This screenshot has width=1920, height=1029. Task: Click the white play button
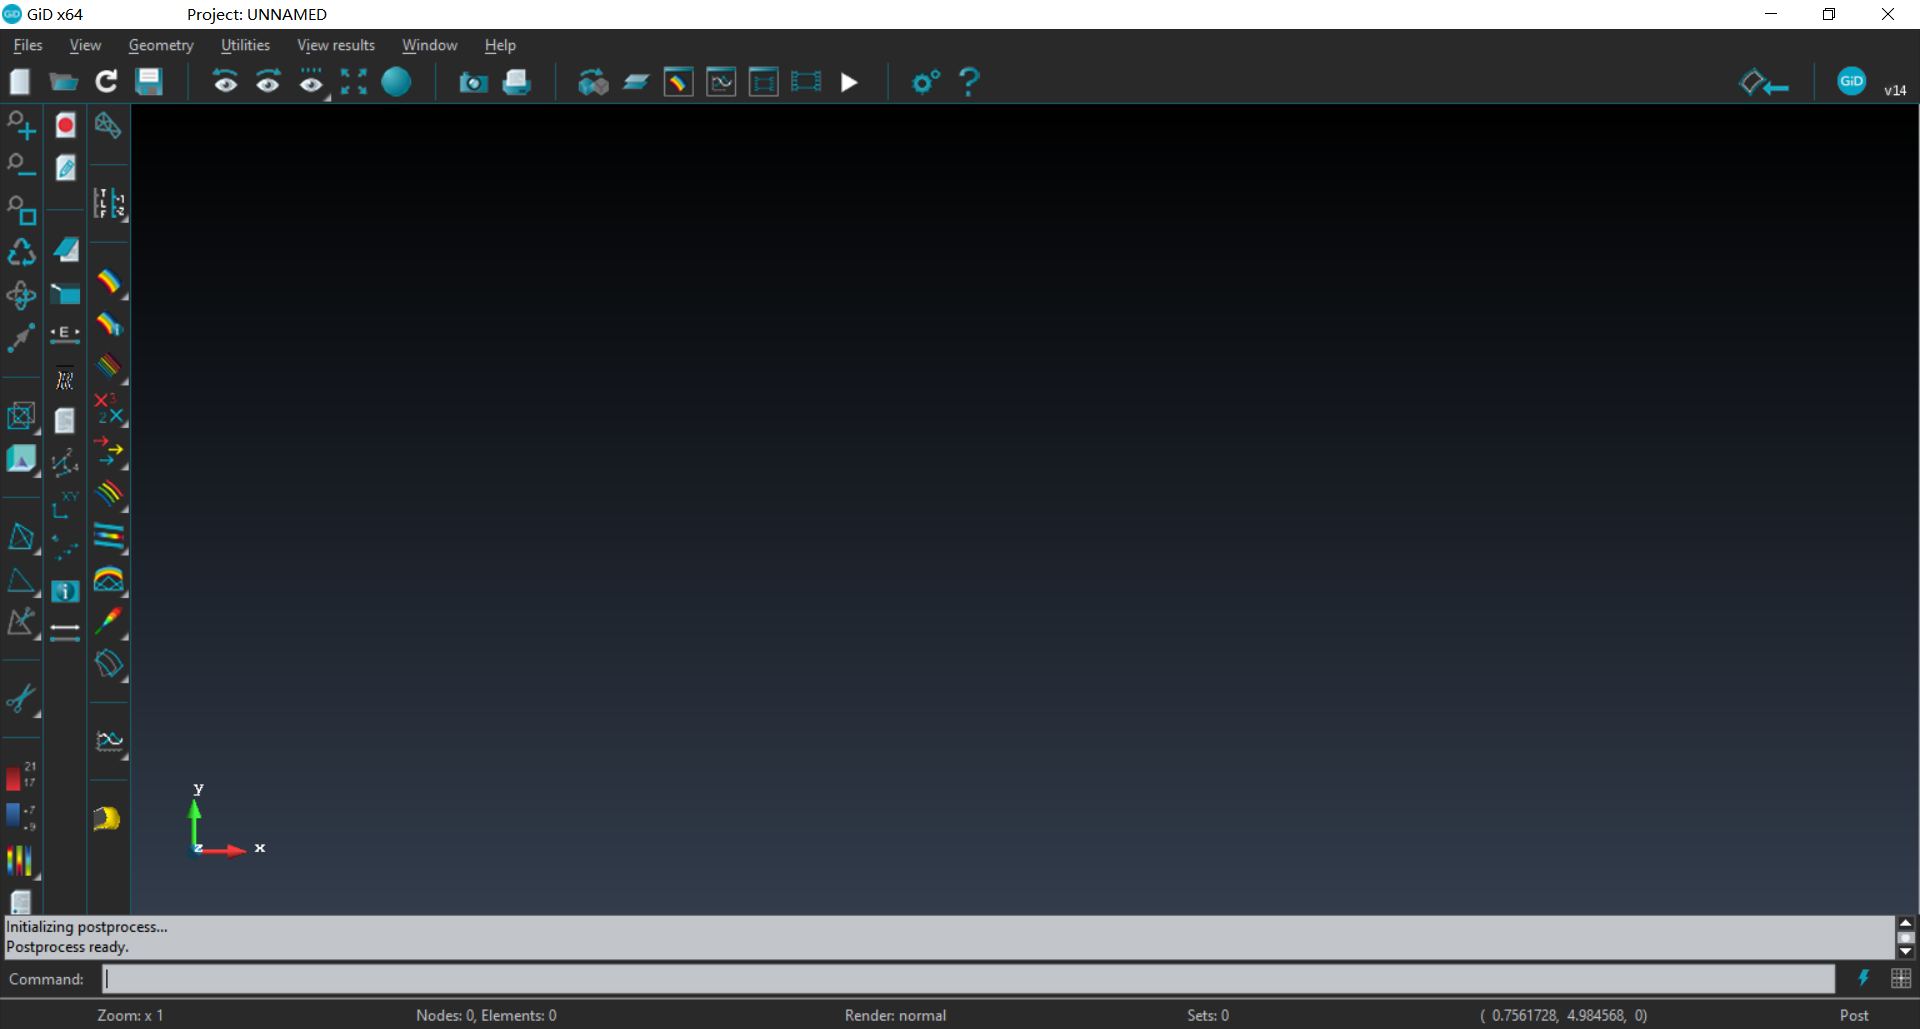point(849,82)
